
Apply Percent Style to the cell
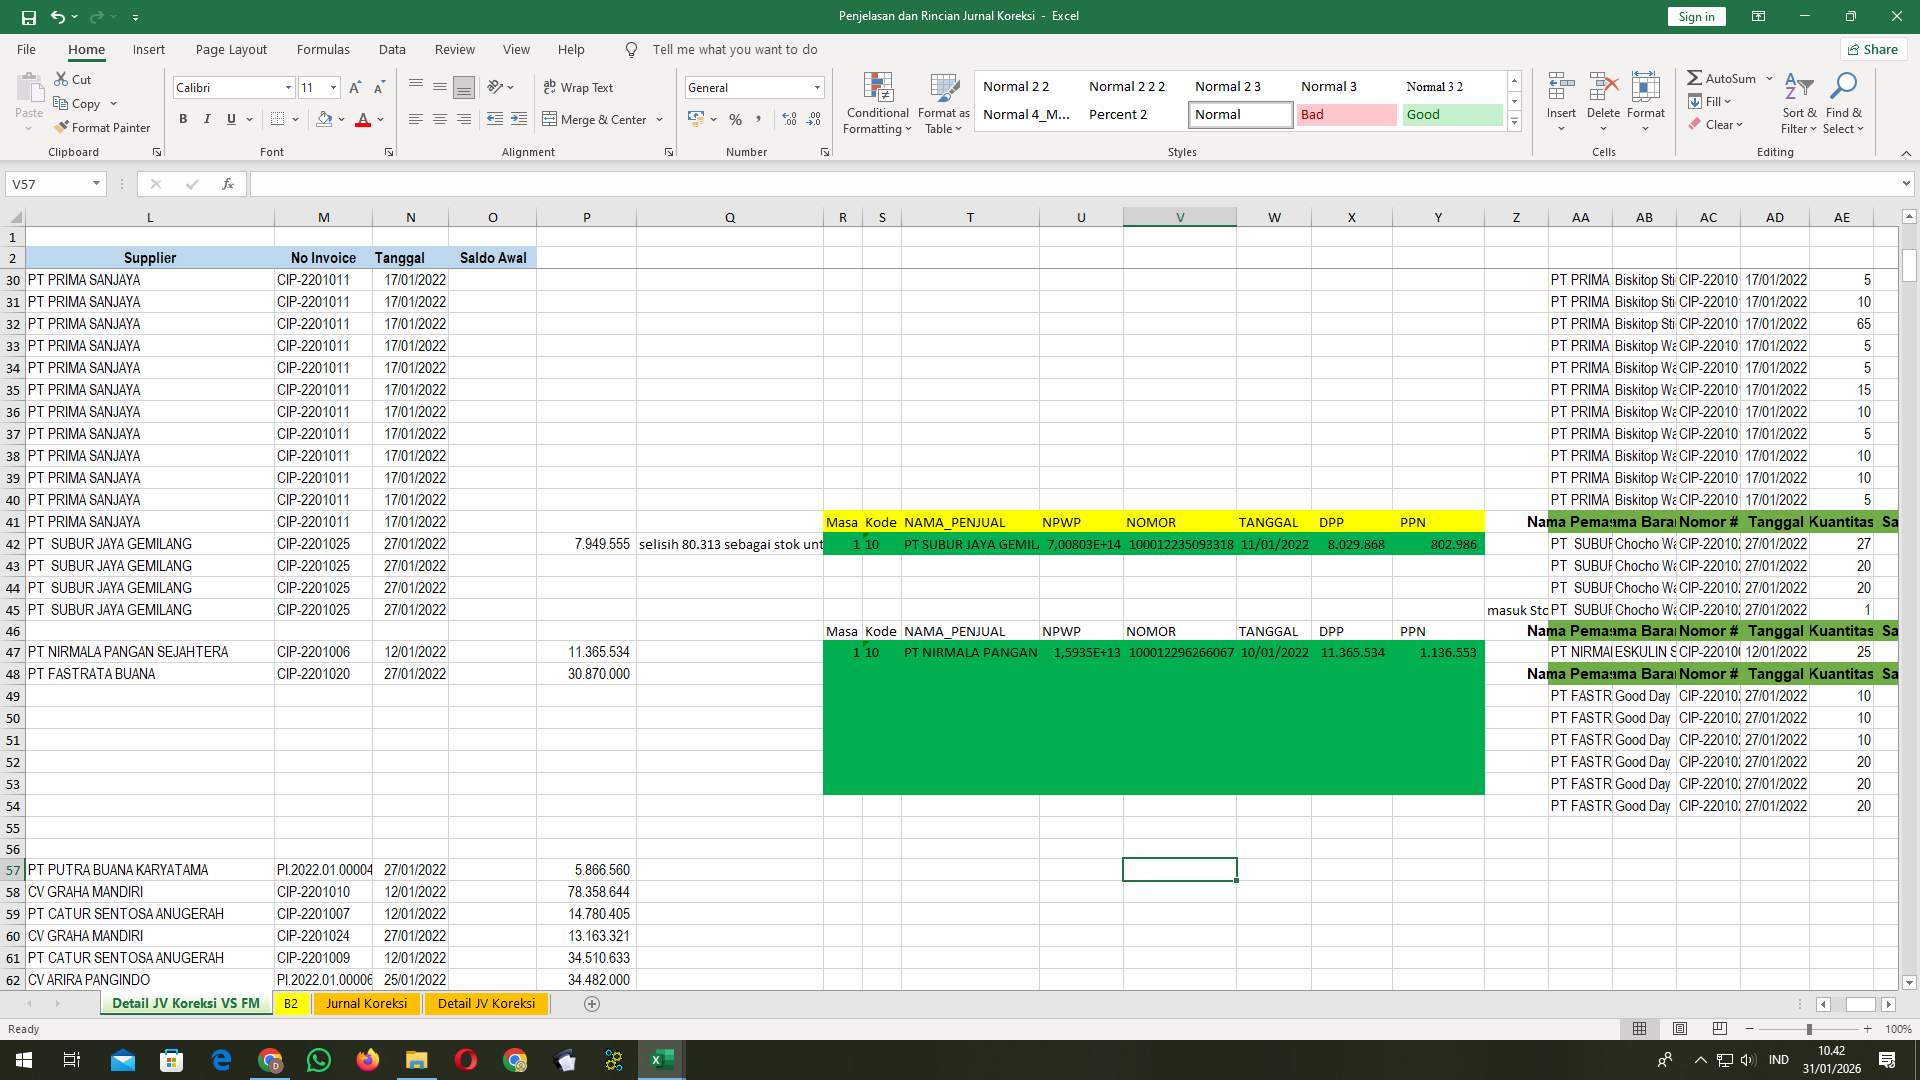click(735, 119)
